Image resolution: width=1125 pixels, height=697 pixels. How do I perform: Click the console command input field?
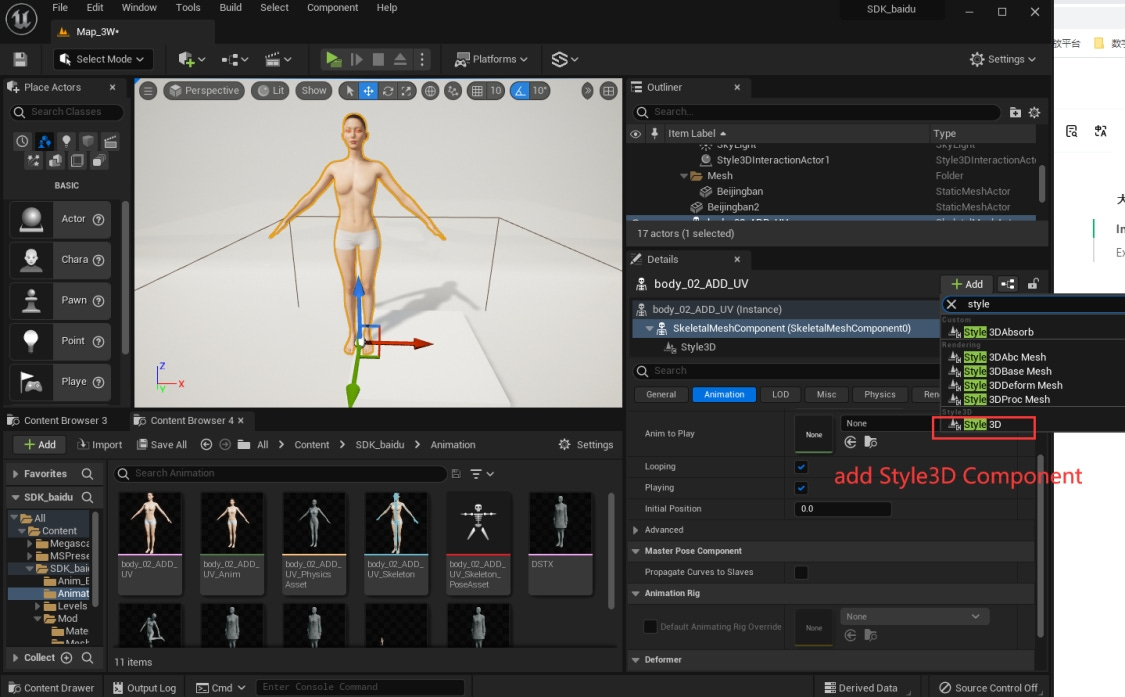(359, 688)
